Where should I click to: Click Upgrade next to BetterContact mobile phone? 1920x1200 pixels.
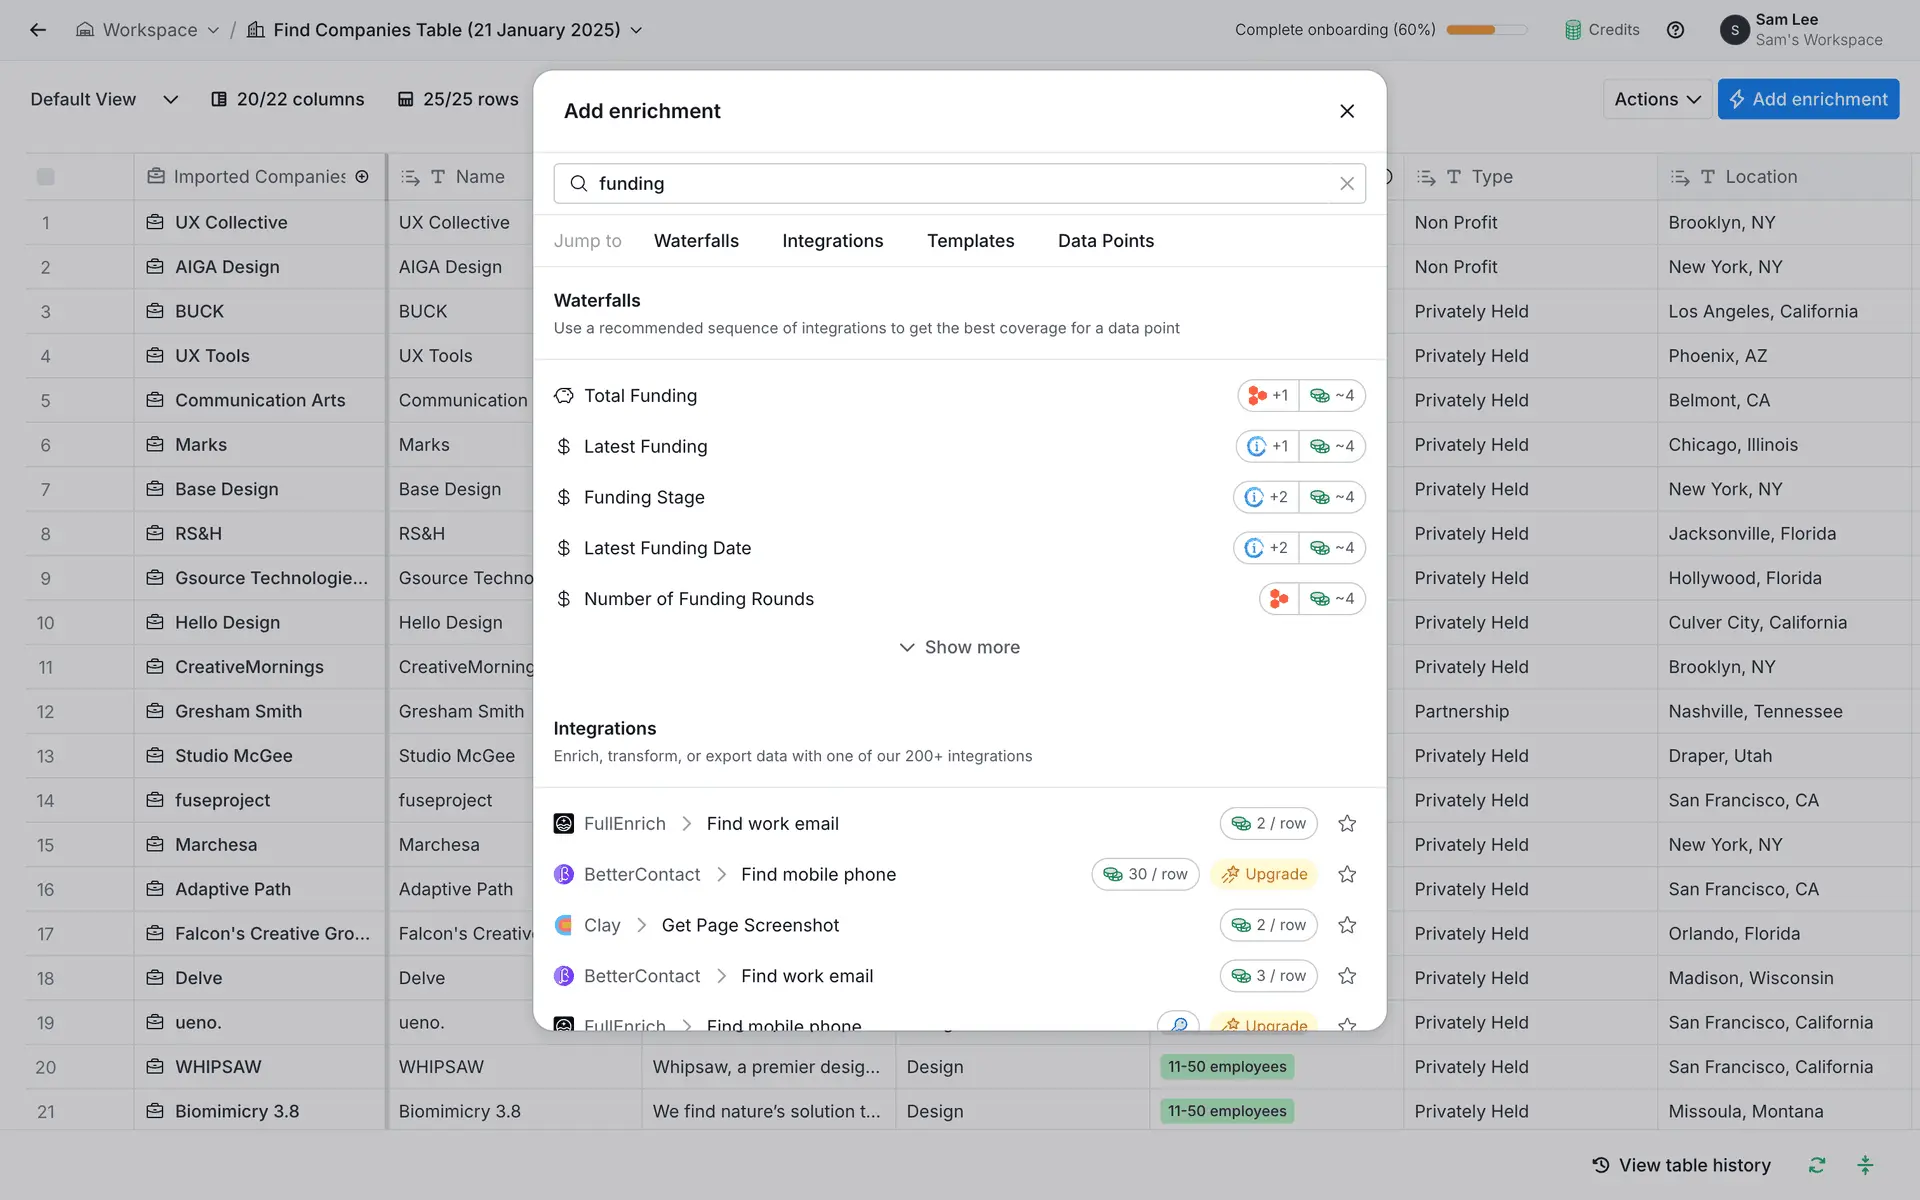(x=1264, y=875)
